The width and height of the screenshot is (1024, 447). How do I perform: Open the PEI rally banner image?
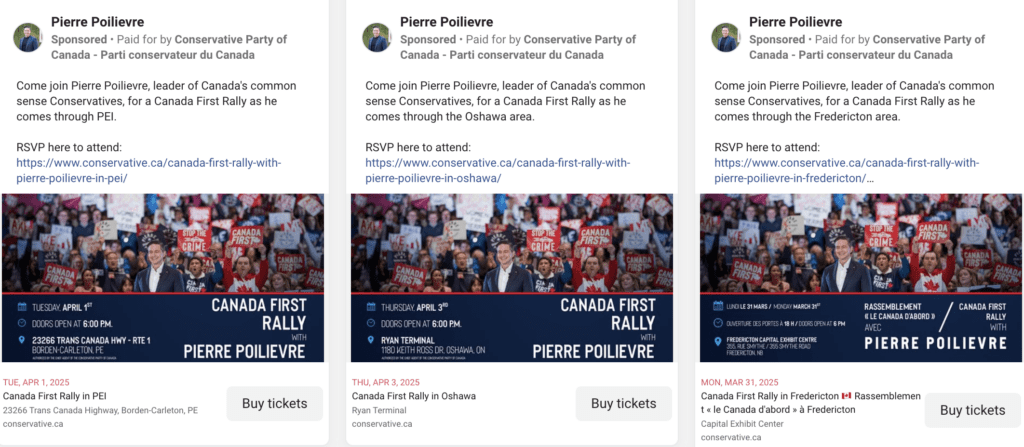162,277
